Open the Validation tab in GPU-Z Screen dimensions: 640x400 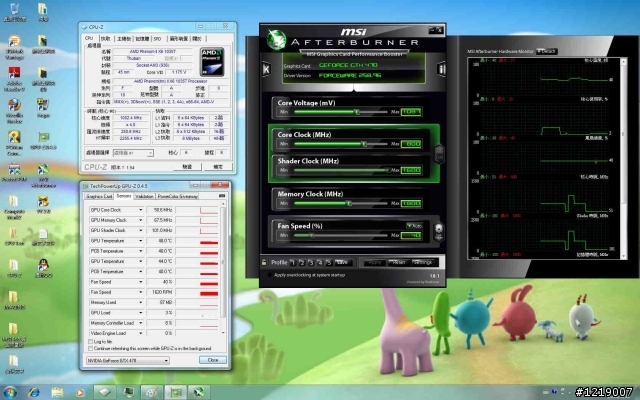pyautogui.click(x=144, y=196)
